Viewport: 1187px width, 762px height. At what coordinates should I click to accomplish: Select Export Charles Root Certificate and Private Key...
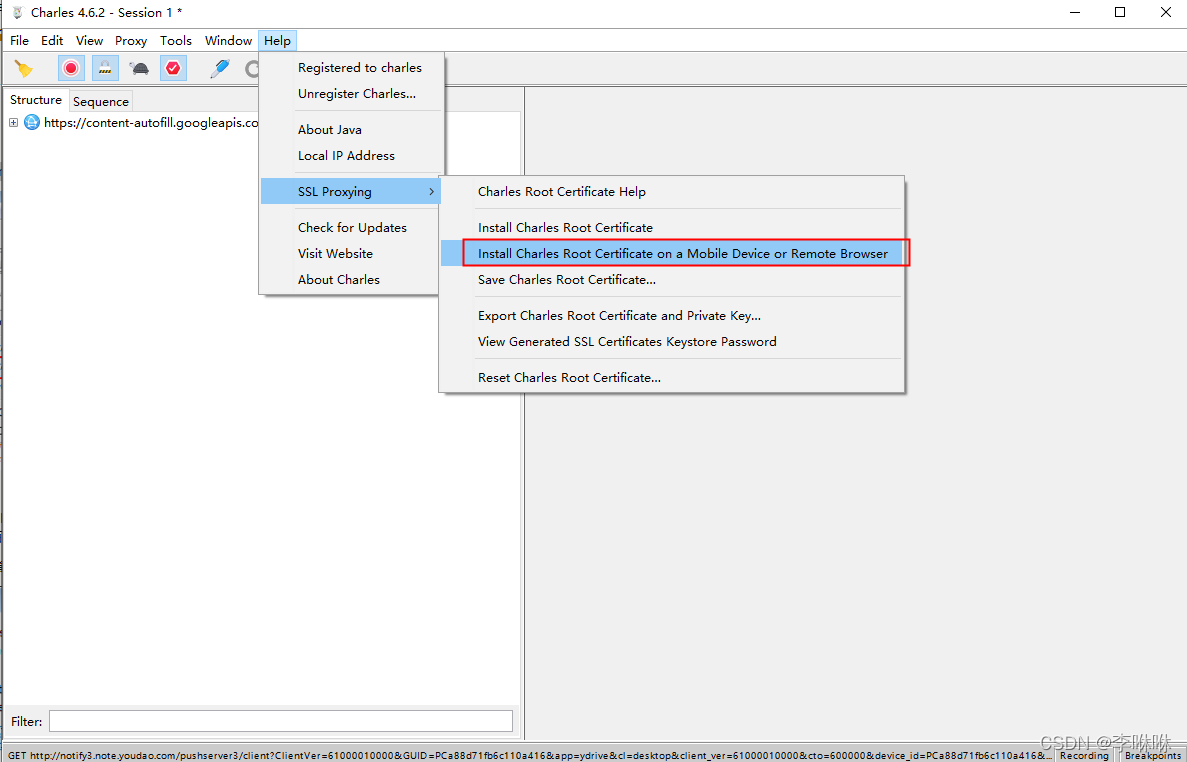coord(672,316)
